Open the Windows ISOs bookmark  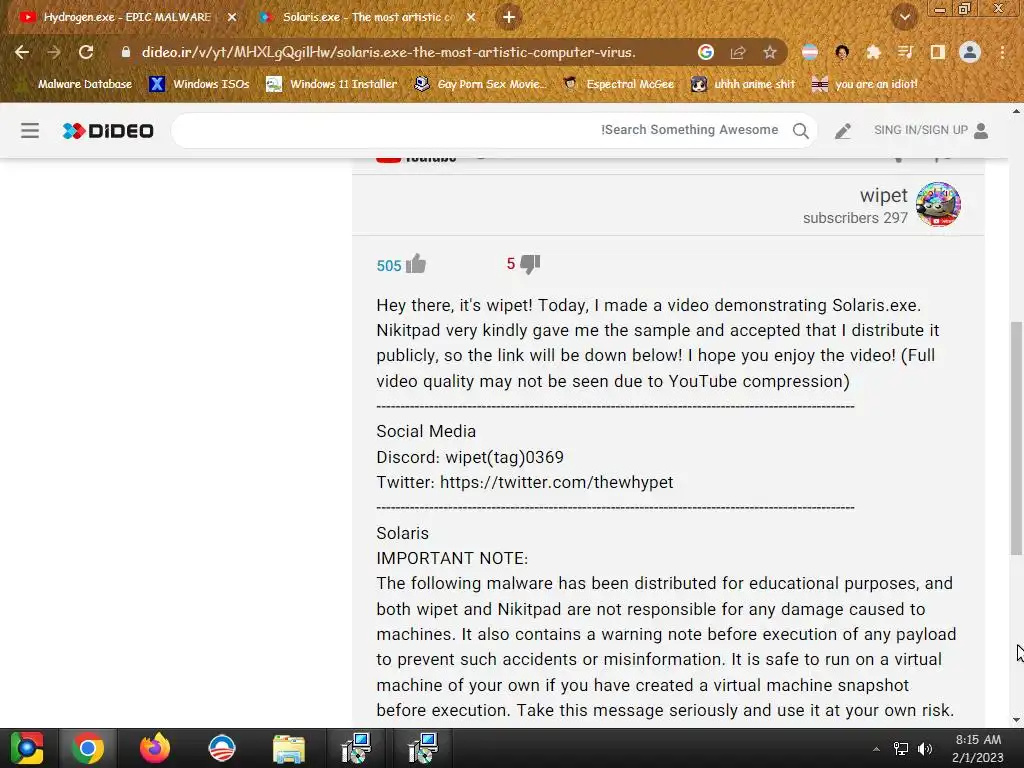pyautogui.click(x=199, y=84)
